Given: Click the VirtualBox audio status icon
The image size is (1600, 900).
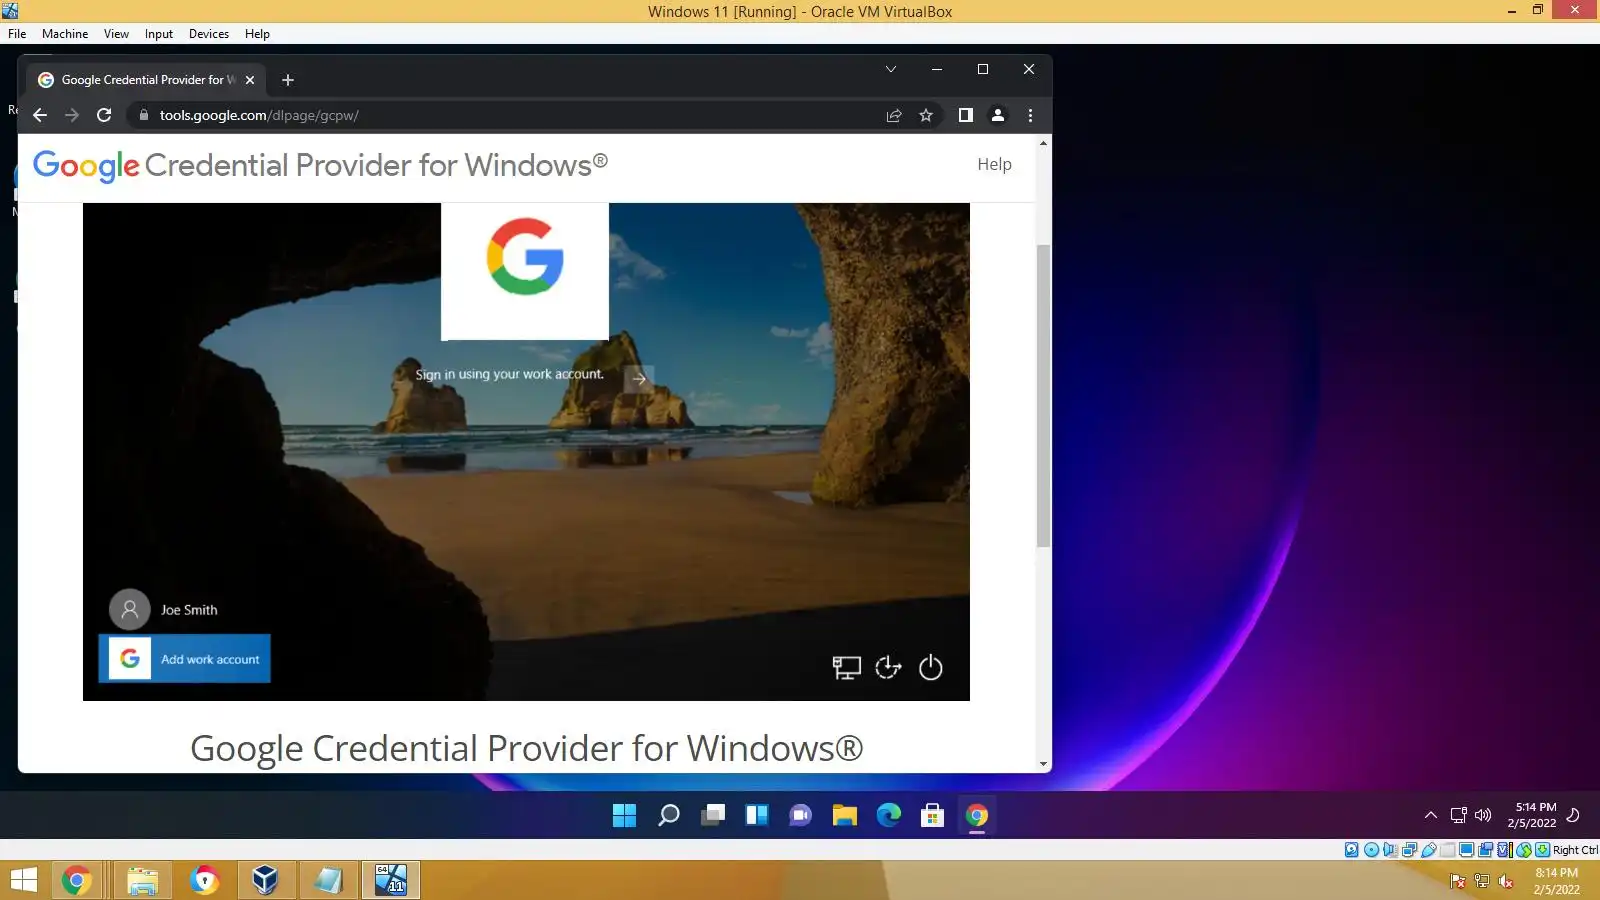Looking at the screenshot, I should click(1391, 850).
